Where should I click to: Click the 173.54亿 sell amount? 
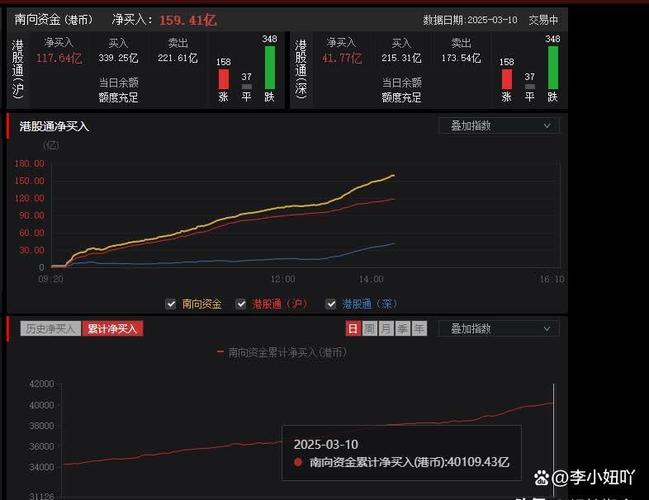pyautogui.click(x=461, y=58)
